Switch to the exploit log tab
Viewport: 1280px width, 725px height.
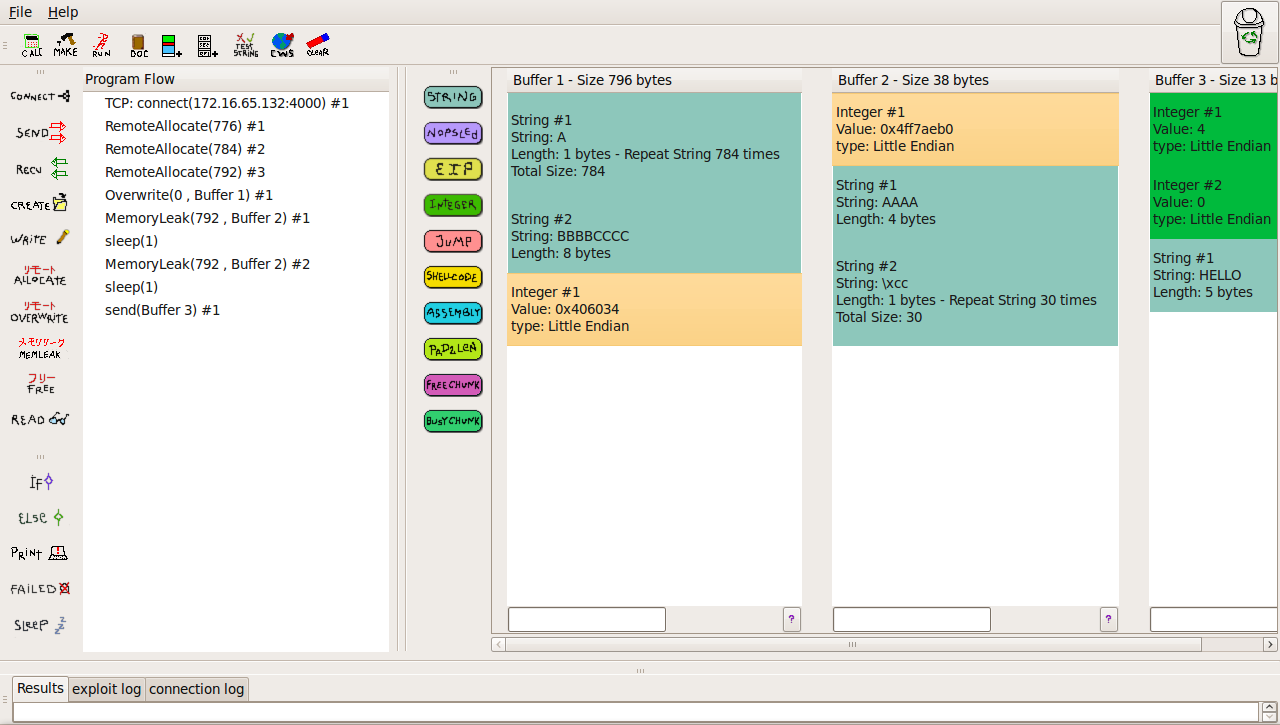pos(106,689)
